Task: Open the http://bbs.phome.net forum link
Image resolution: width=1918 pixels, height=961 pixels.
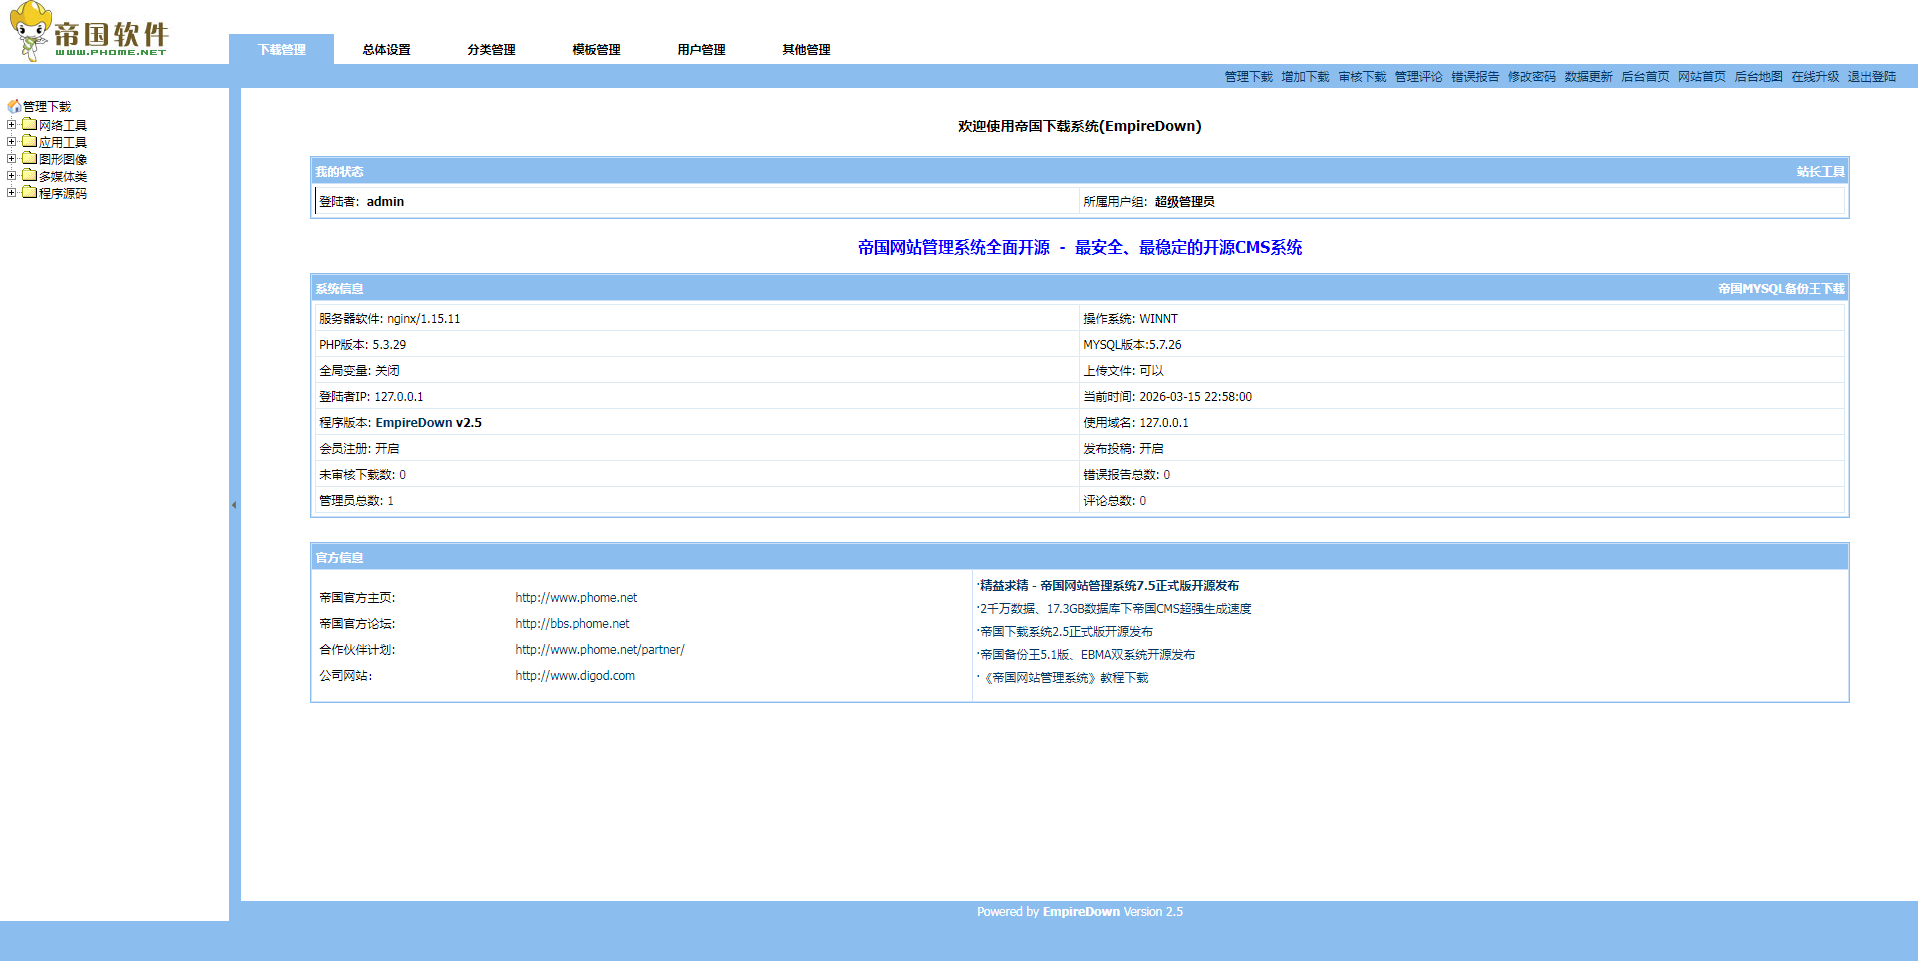Action: 572,624
